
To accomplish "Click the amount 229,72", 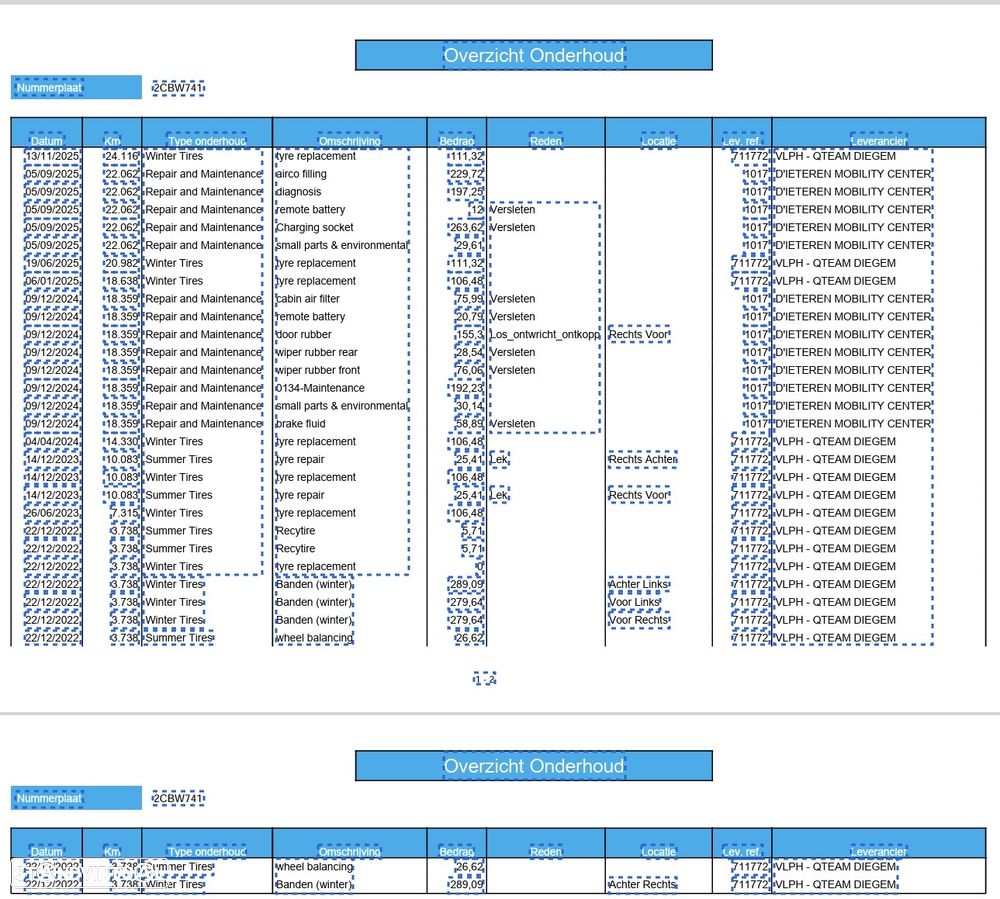I will point(466,174).
